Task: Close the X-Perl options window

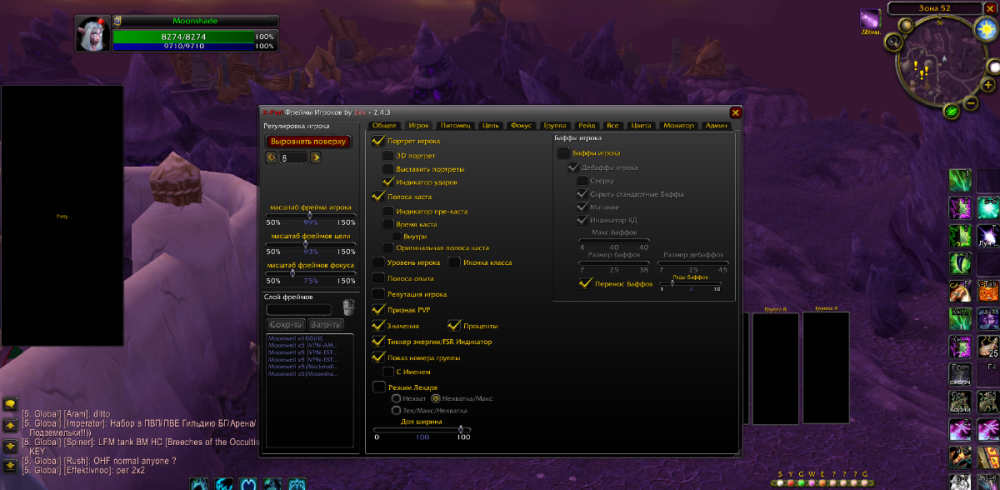Action: [x=735, y=113]
